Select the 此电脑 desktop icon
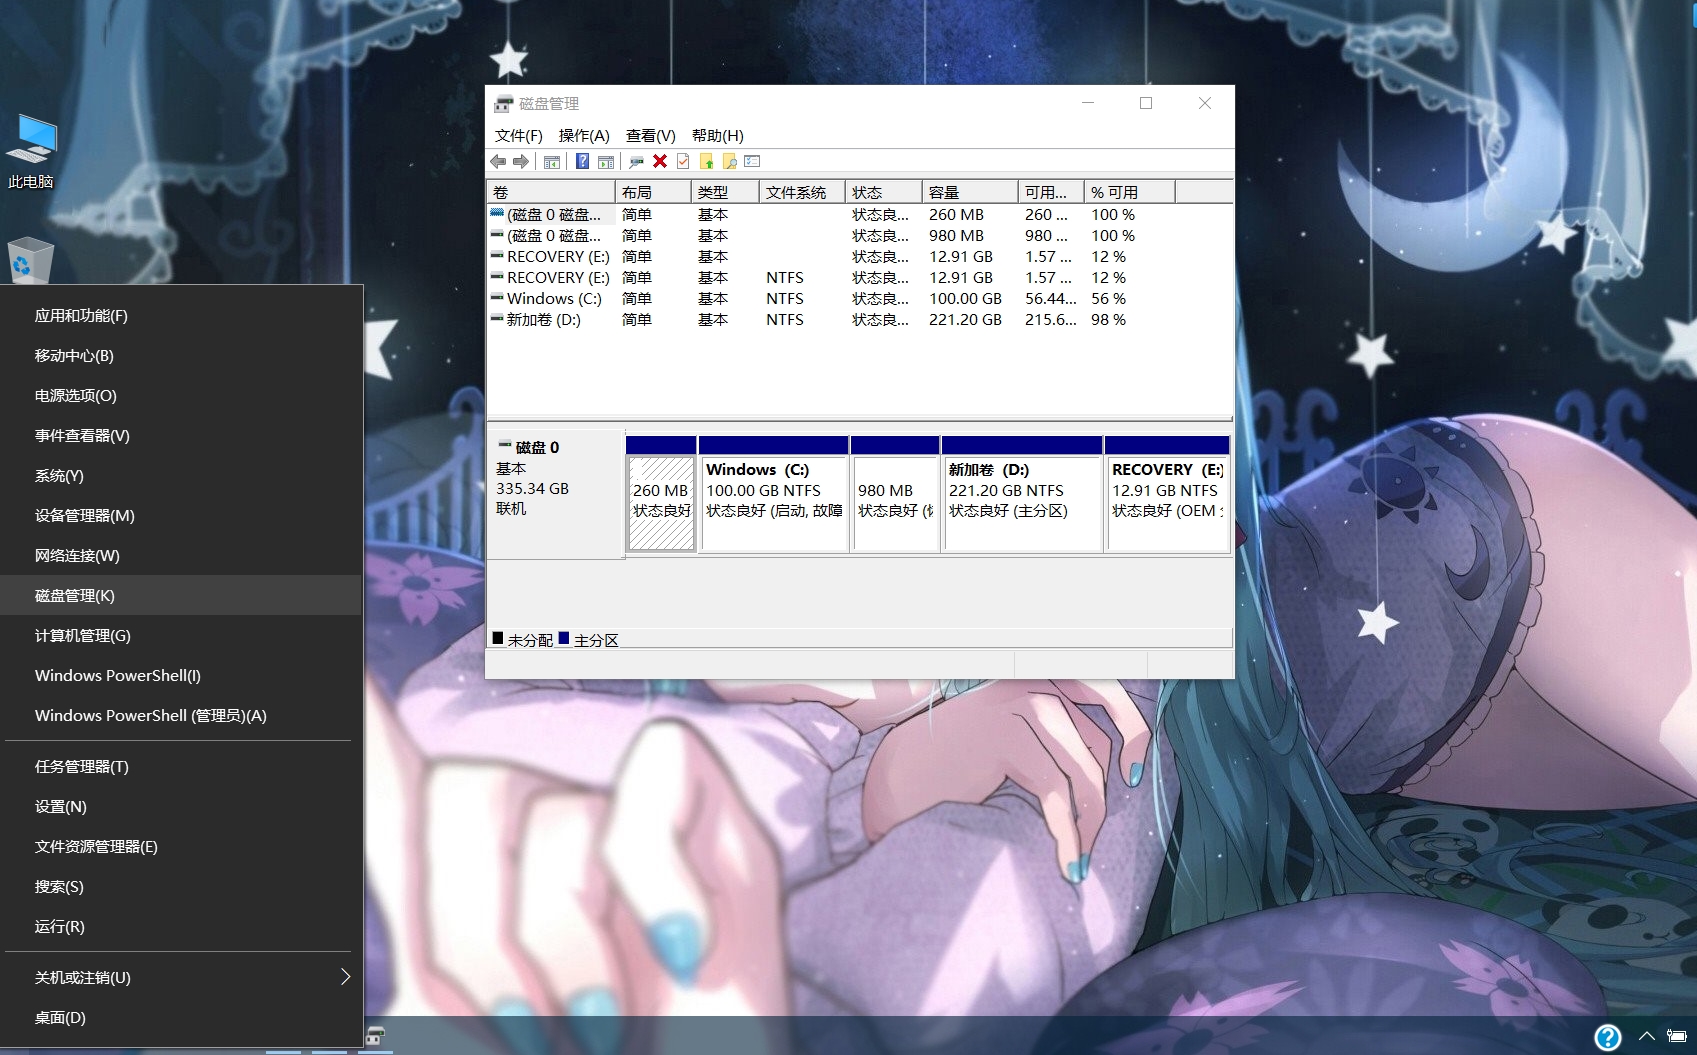The width and height of the screenshot is (1697, 1055). pyautogui.click(x=31, y=151)
